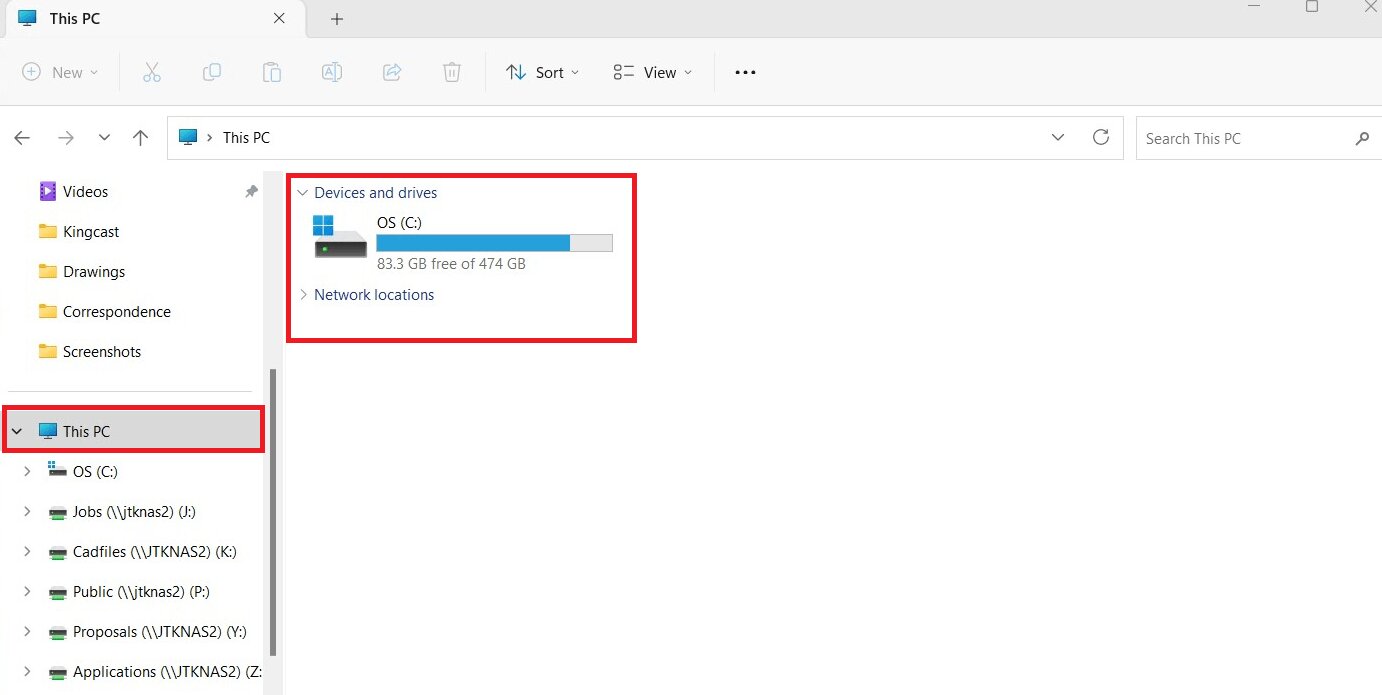This screenshot has height=695, width=1382.
Task: Click the pin icon next to Videos
Action: tap(250, 191)
